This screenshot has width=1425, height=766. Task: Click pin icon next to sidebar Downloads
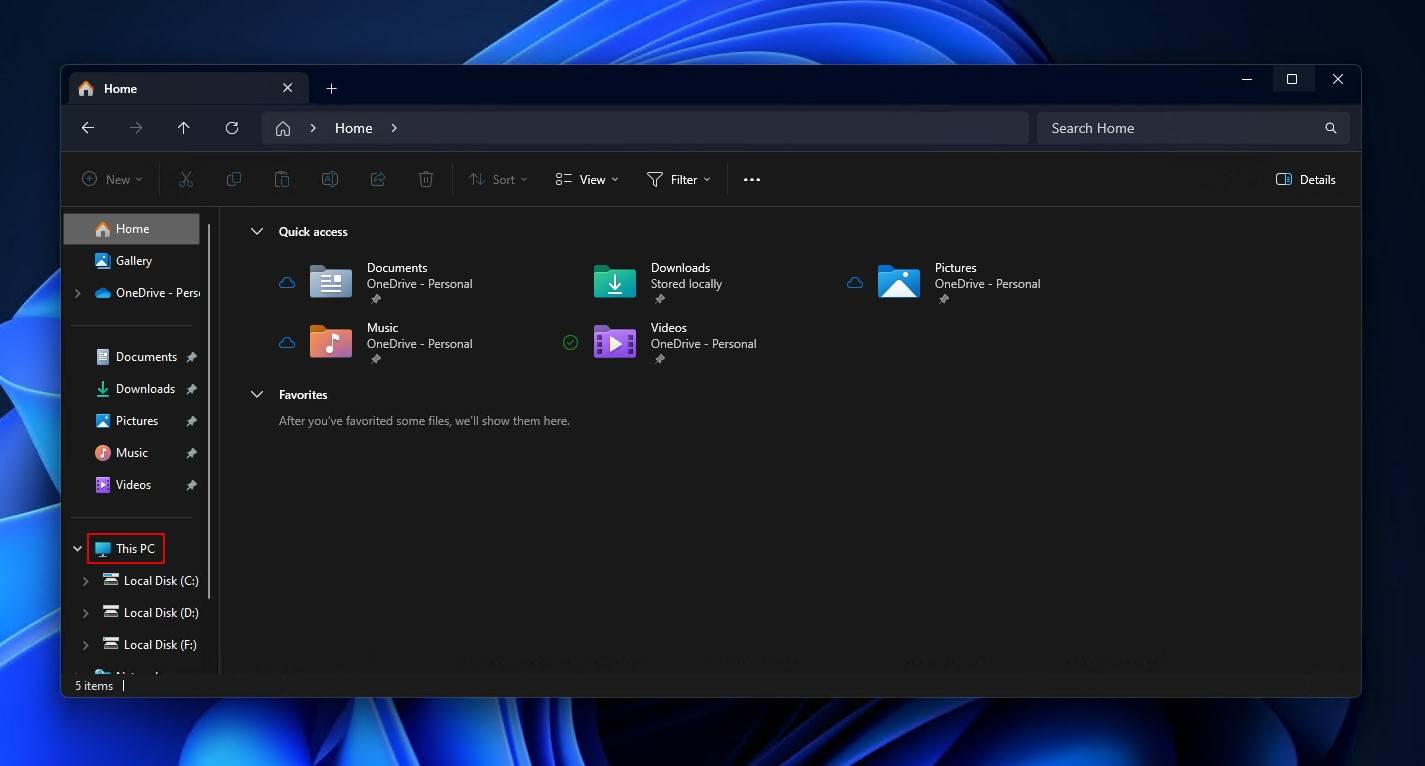pyautogui.click(x=191, y=389)
